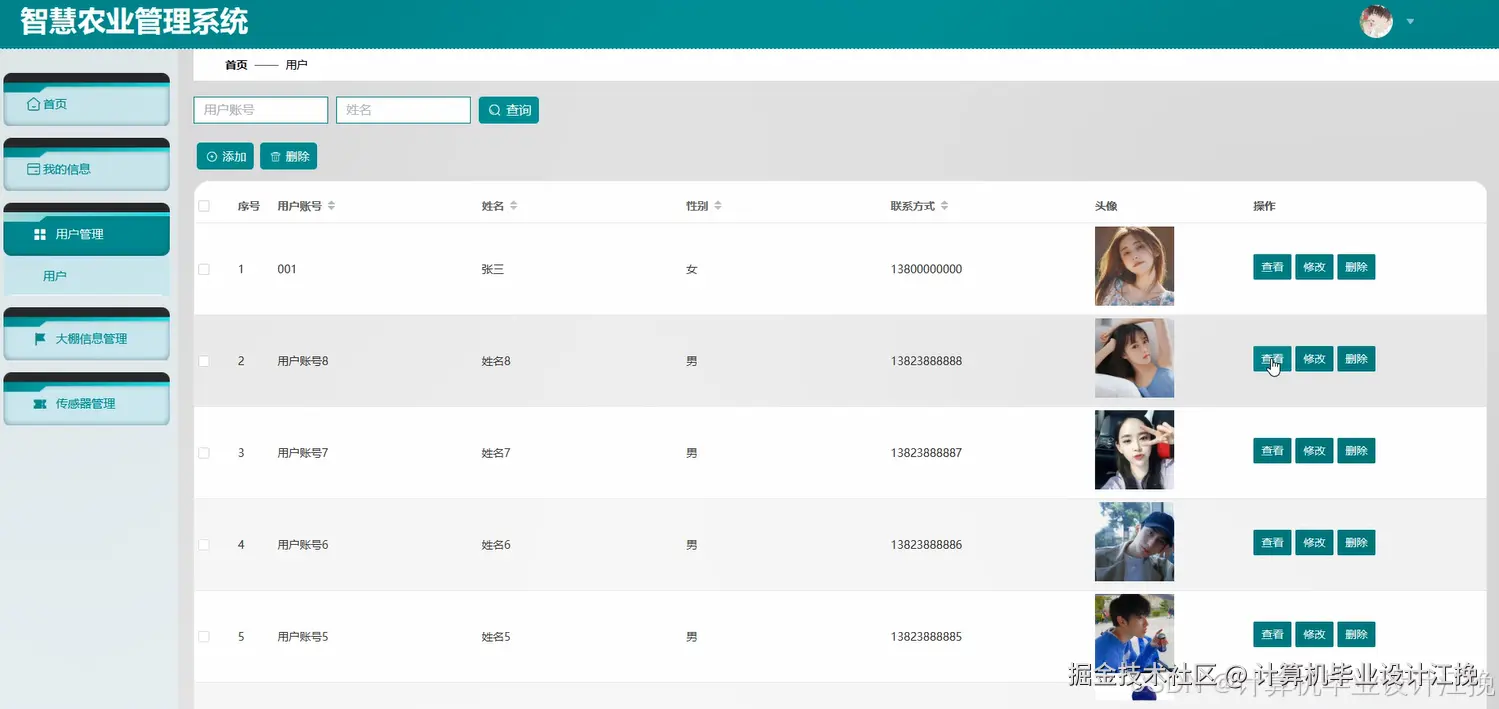Expand the header account dropdown arrow

(x=1410, y=21)
